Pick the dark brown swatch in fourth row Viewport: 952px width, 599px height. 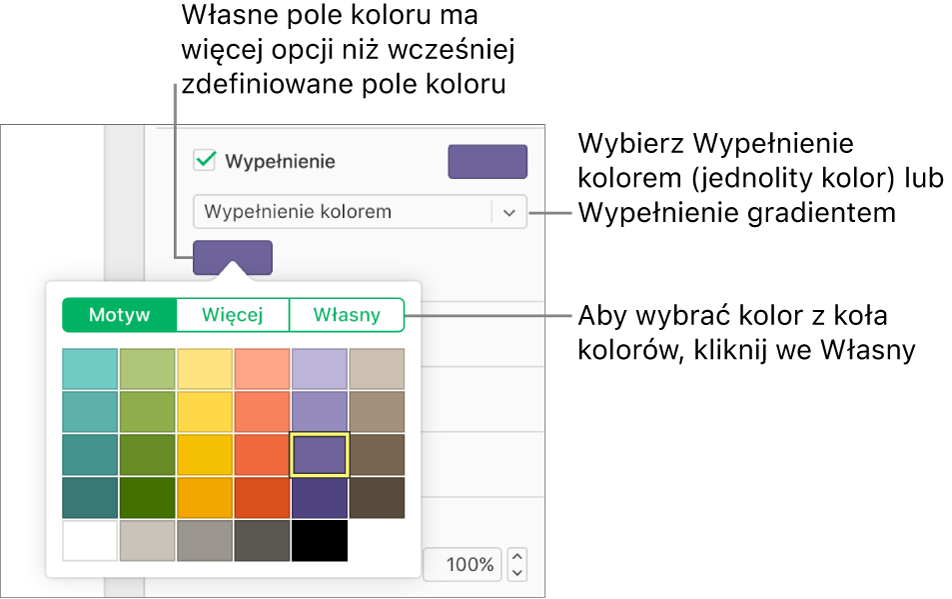tap(377, 498)
